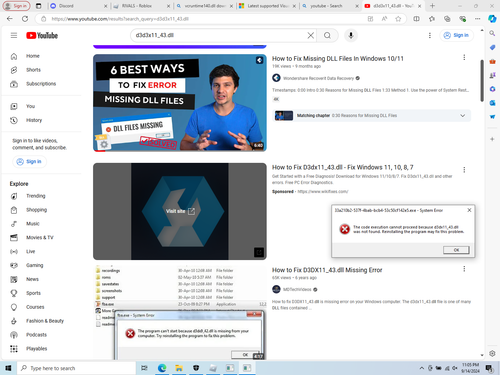500x375 pixels.
Task: Expand the Matching chapter dropdown
Action: [x=463, y=116]
